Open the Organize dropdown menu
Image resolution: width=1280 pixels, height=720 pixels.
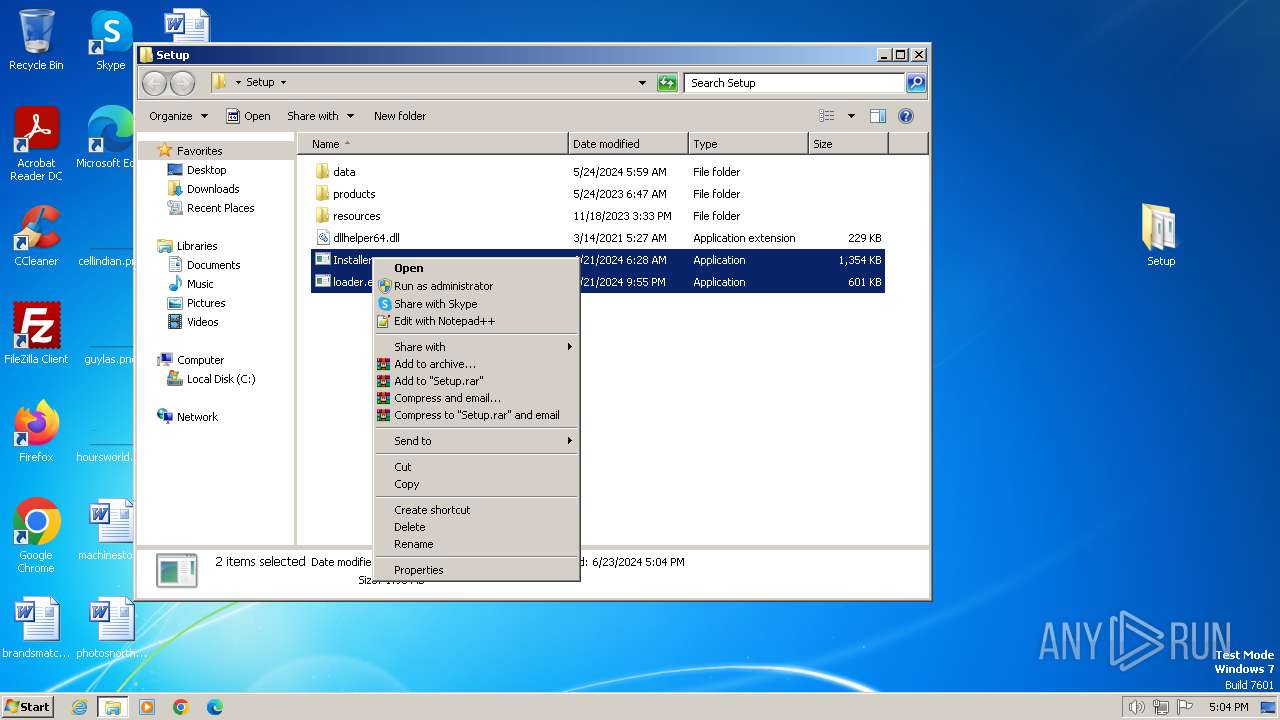point(178,116)
